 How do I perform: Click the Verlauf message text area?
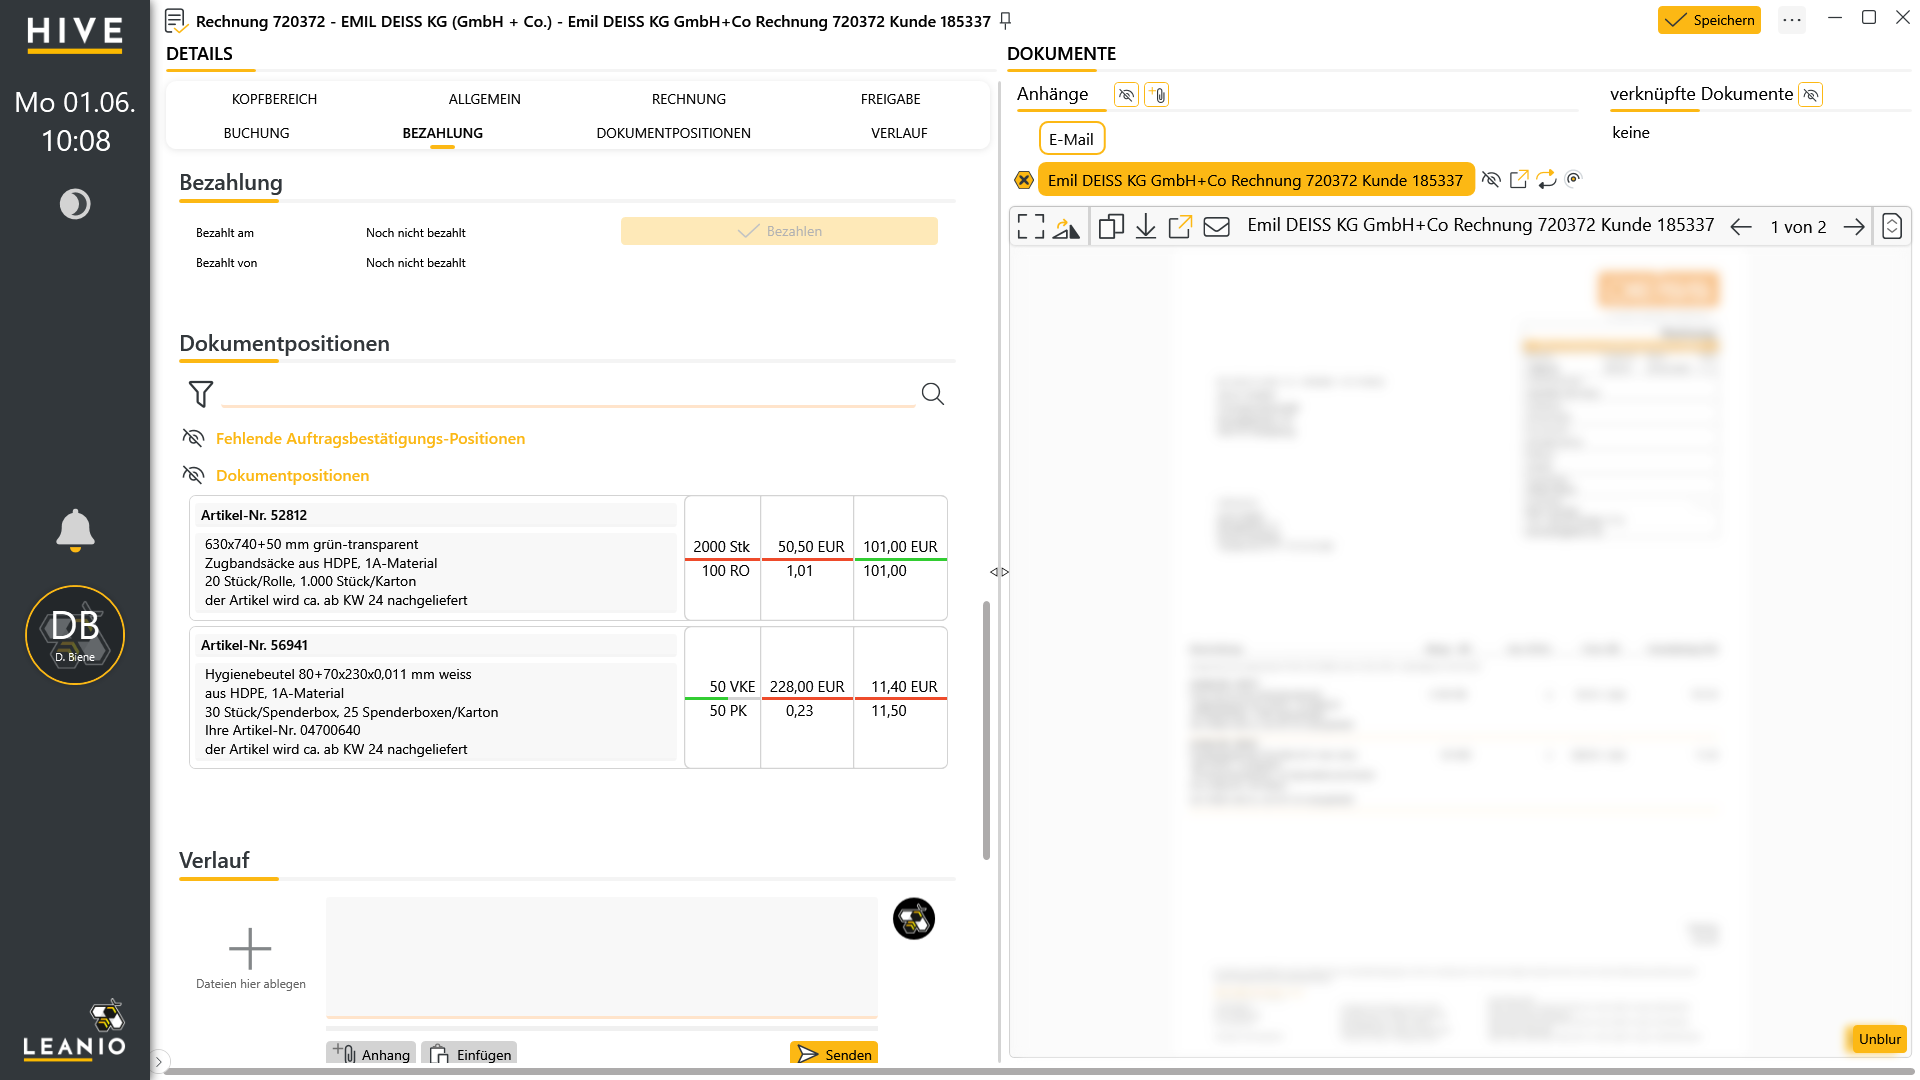(x=602, y=957)
